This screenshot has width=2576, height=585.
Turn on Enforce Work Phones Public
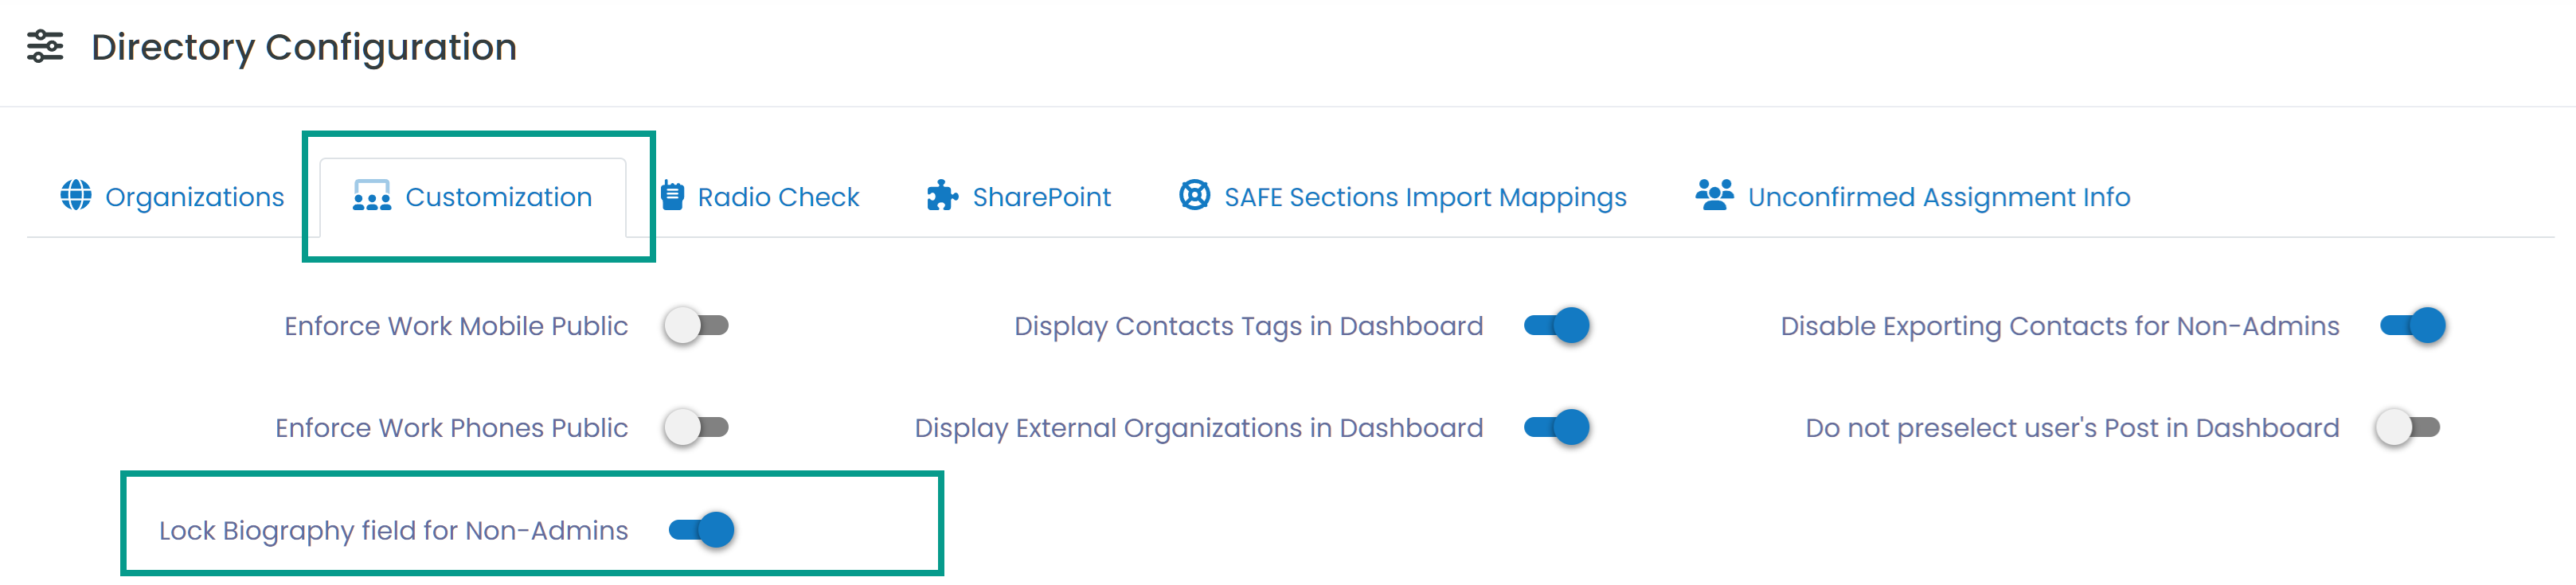(697, 428)
